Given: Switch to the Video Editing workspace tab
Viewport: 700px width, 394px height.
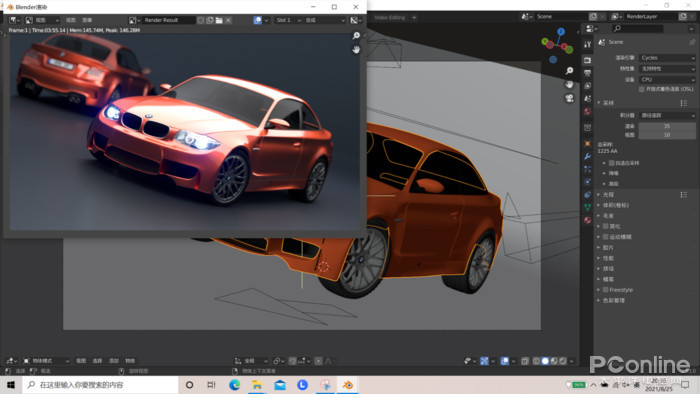Looking at the screenshot, I should click(389, 17).
